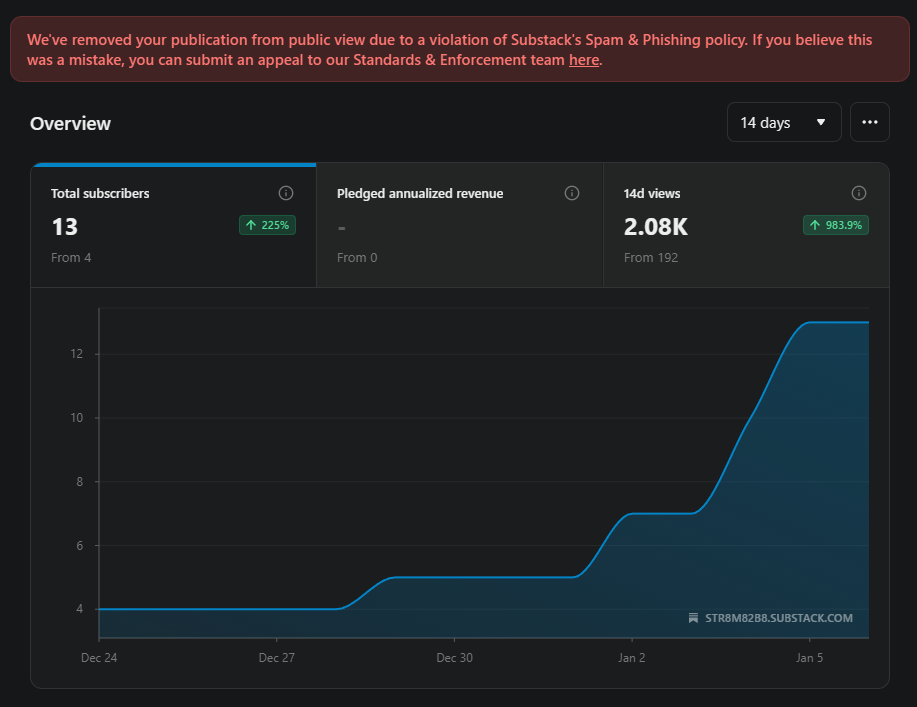The height and width of the screenshot is (707, 917).
Task: Select the Total subscribers tab
Action: click(x=174, y=225)
